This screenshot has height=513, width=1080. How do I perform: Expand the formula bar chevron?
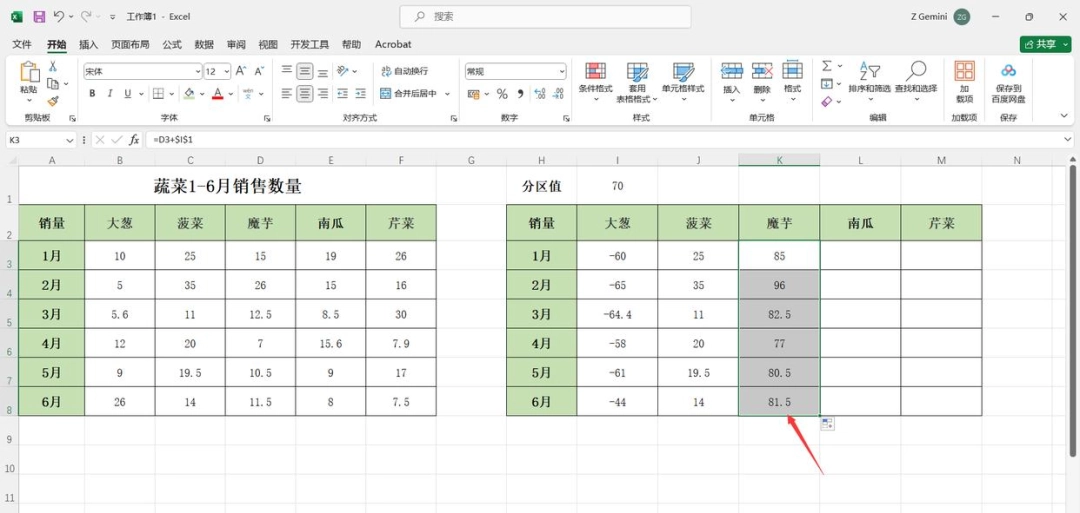click(x=1068, y=140)
